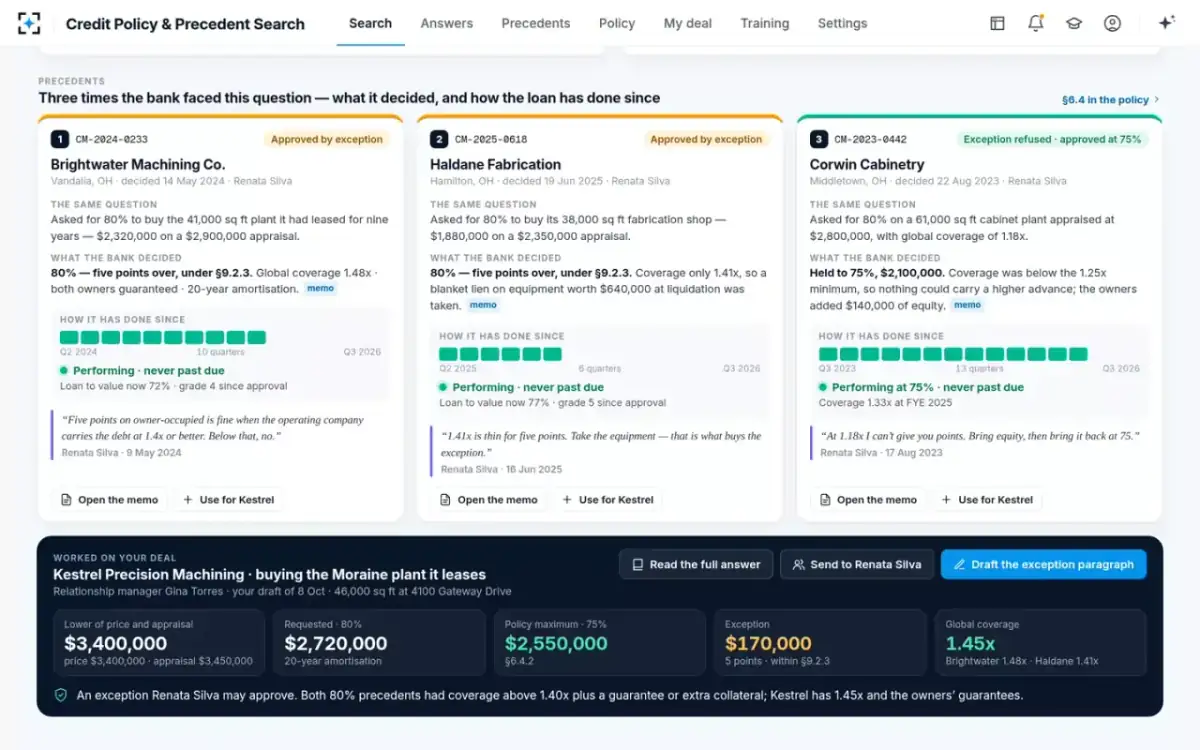The height and width of the screenshot is (750, 1200).
Task: Click case ID CM-2023-0442
Action: (x=871, y=140)
